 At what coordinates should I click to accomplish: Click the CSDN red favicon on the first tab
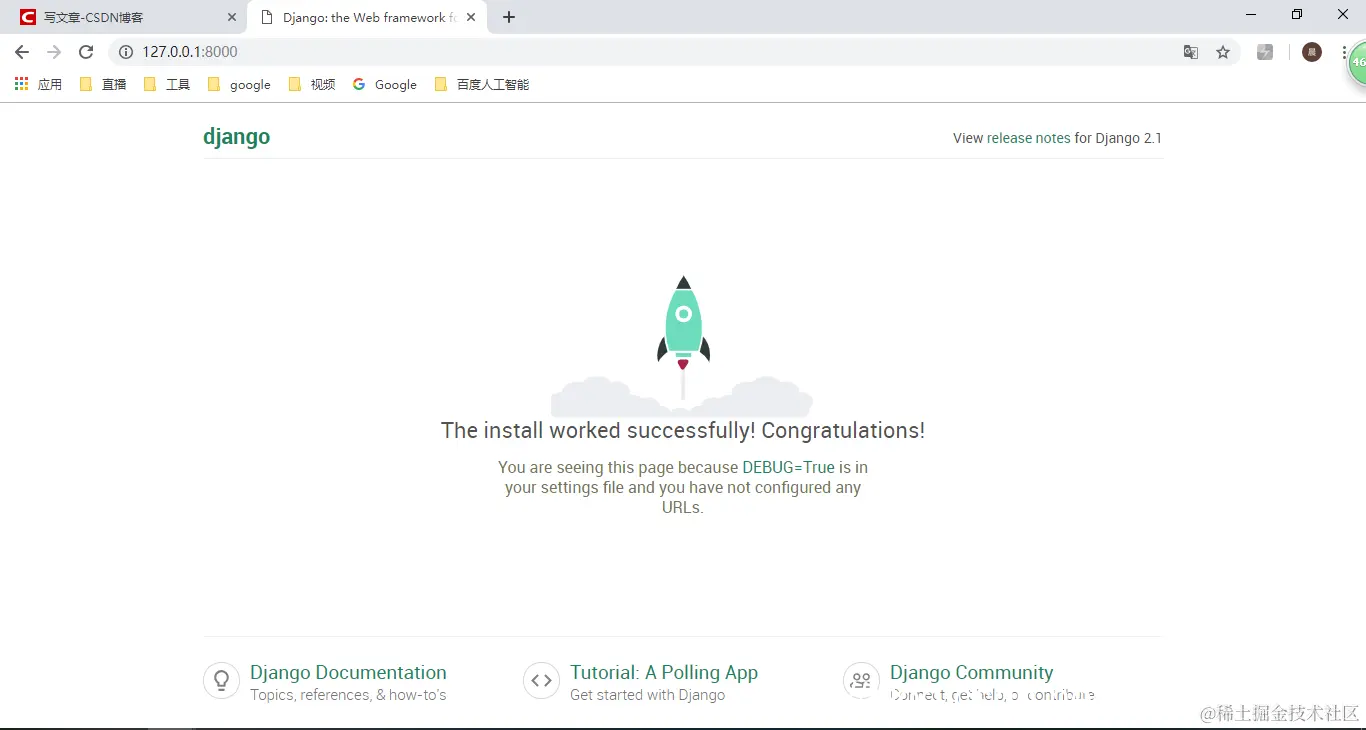tap(28, 17)
